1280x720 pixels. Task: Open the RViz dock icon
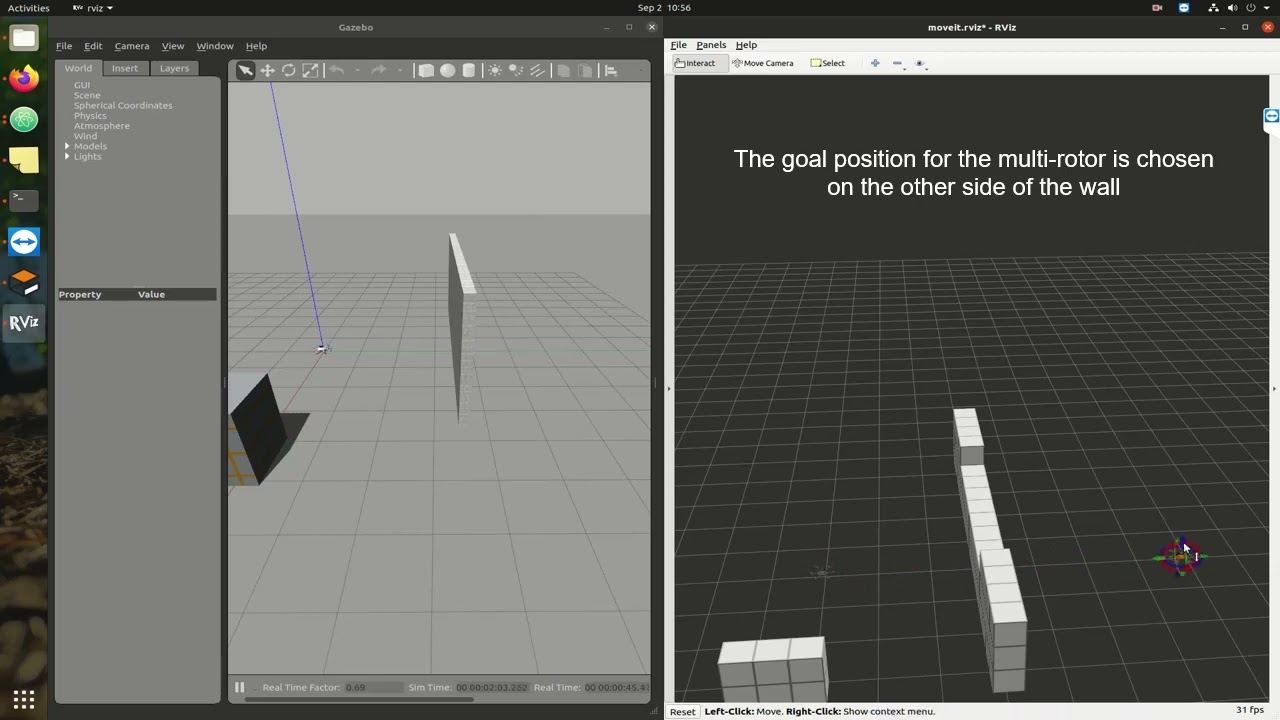point(24,322)
